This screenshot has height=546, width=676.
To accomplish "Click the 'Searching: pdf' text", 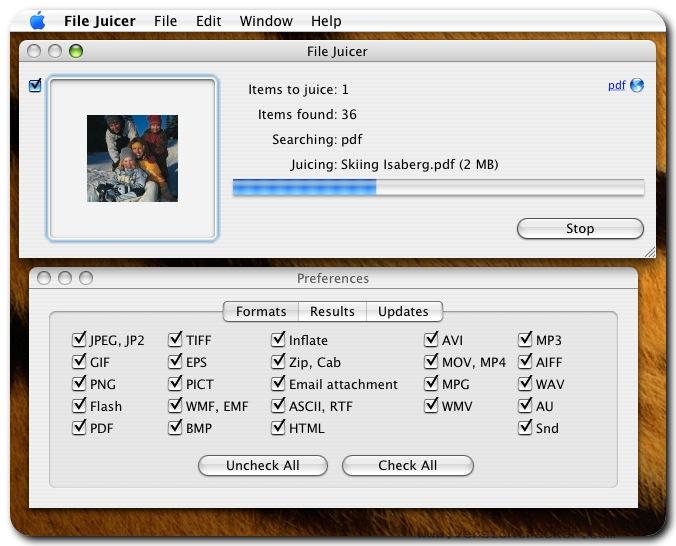I will (x=317, y=139).
